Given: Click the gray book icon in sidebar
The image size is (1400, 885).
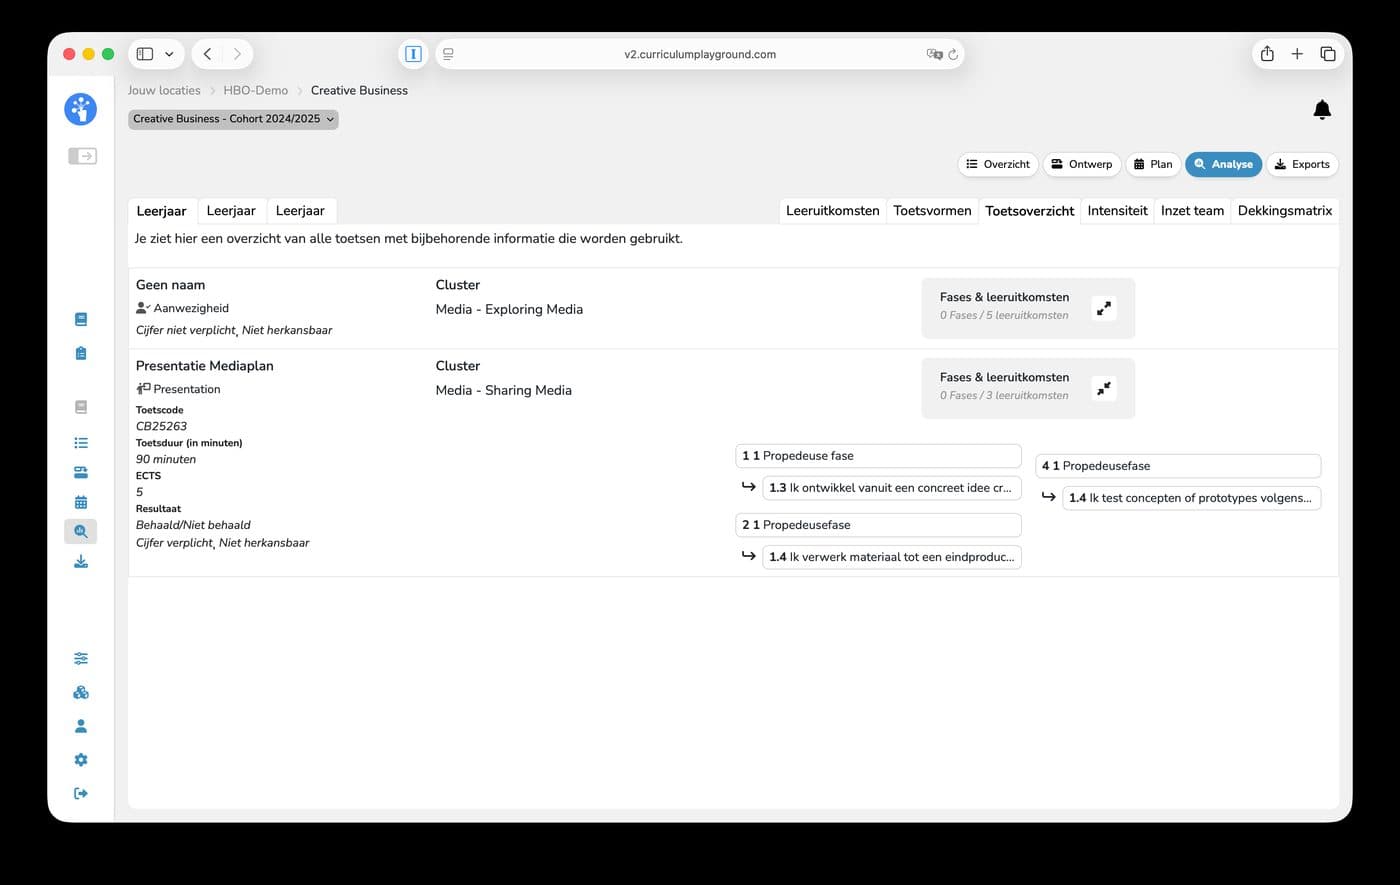Looking at the screenshot, I should (81, 407).
